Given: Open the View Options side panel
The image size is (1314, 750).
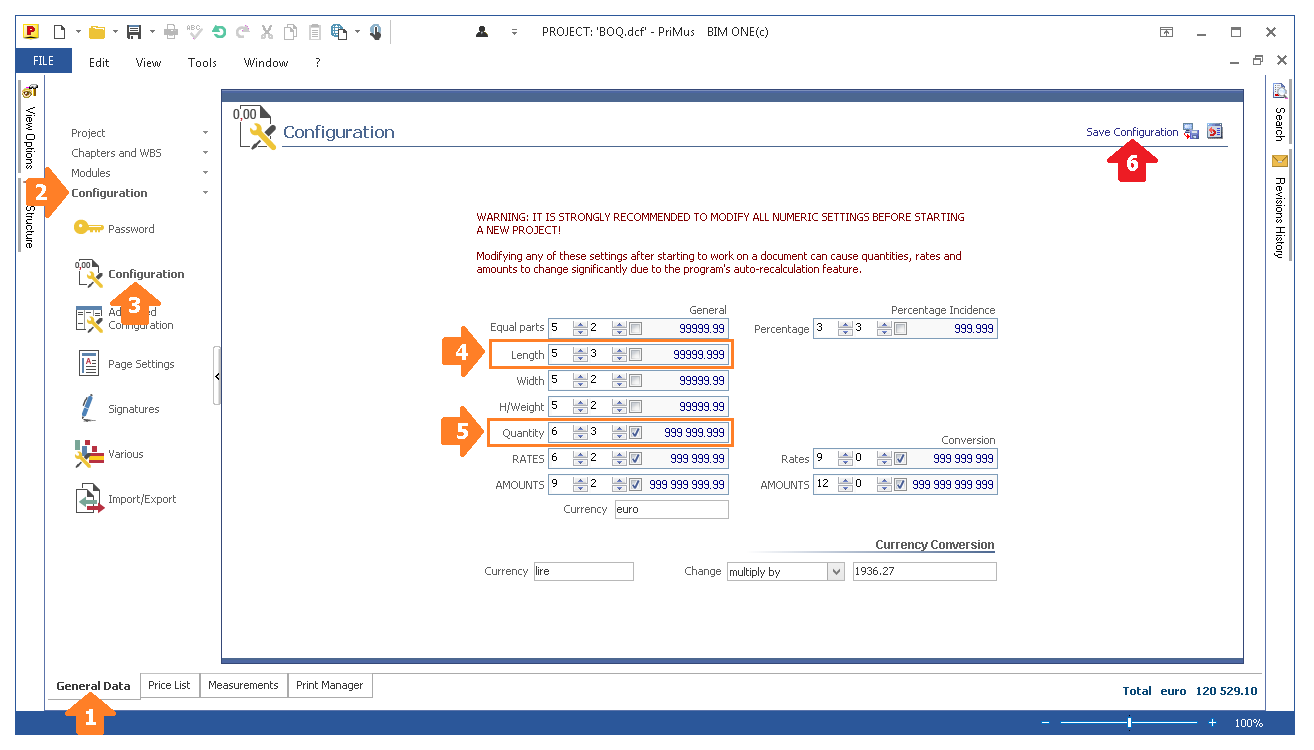Looking at the screenshot, I should point(30,128).
